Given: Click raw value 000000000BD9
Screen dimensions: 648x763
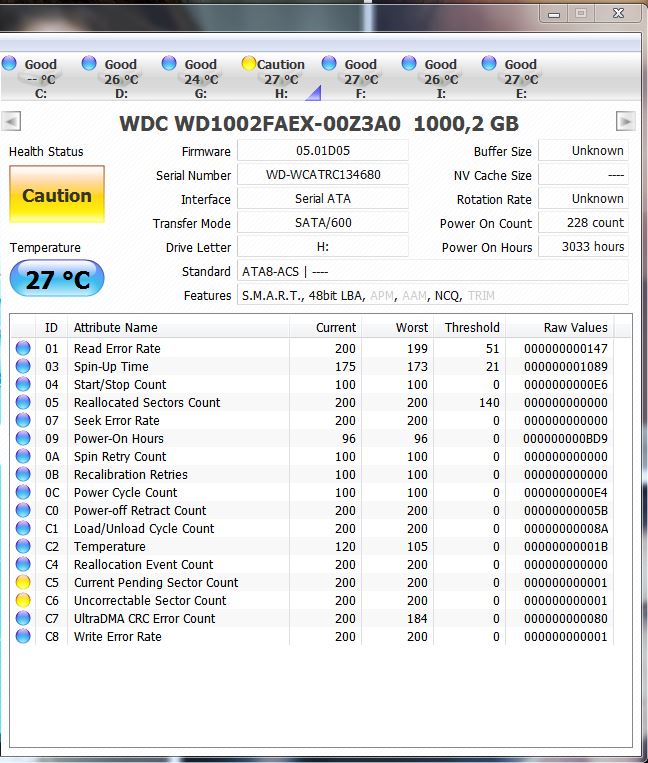Looking at the screenshot, I should (565, 438).
